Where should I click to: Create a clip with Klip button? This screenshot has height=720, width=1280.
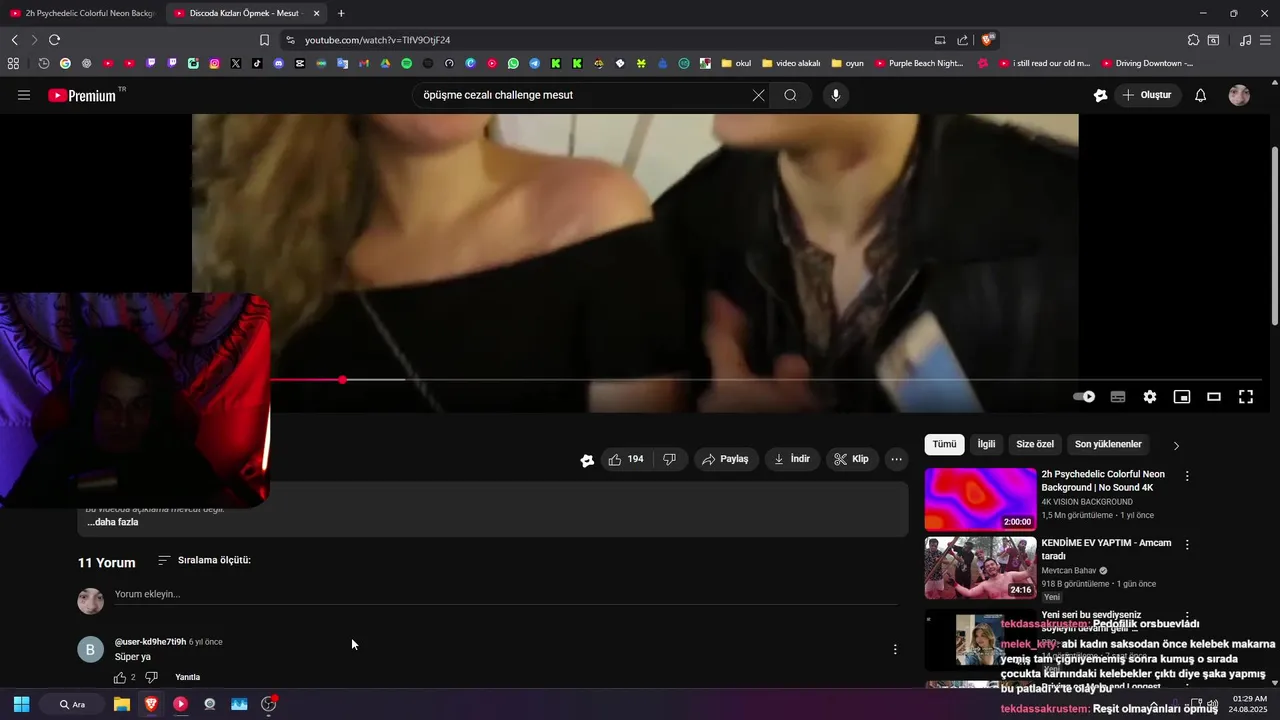click(x=852, y=459)
